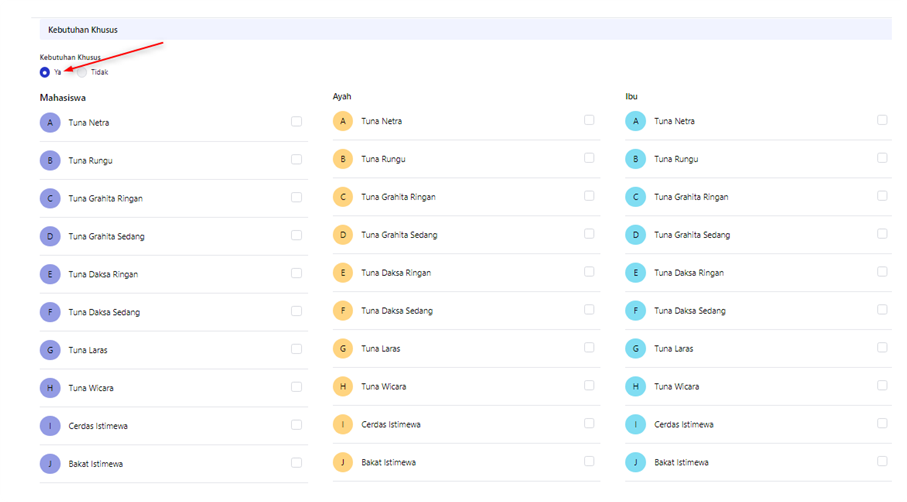The width and height of the screenshot is (907, 502).
Task: Select the Tidak radio button
Action: pyautogui.click(x=82, y=72)
